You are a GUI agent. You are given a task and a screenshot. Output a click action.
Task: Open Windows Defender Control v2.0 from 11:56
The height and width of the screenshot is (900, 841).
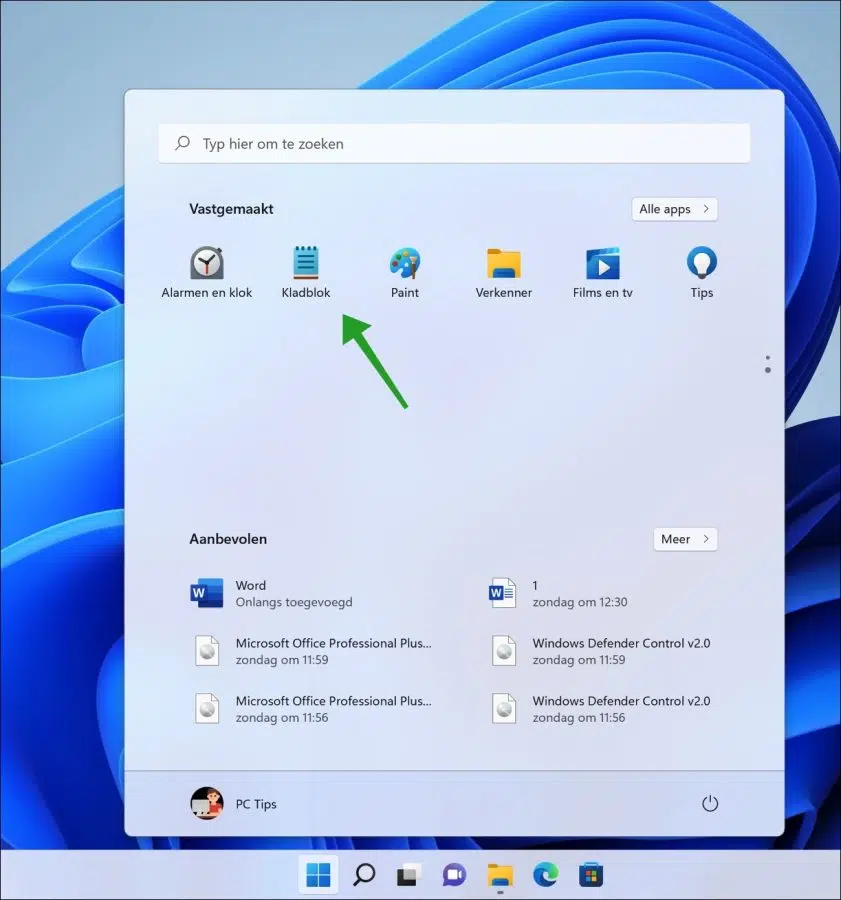click(601, 709)
